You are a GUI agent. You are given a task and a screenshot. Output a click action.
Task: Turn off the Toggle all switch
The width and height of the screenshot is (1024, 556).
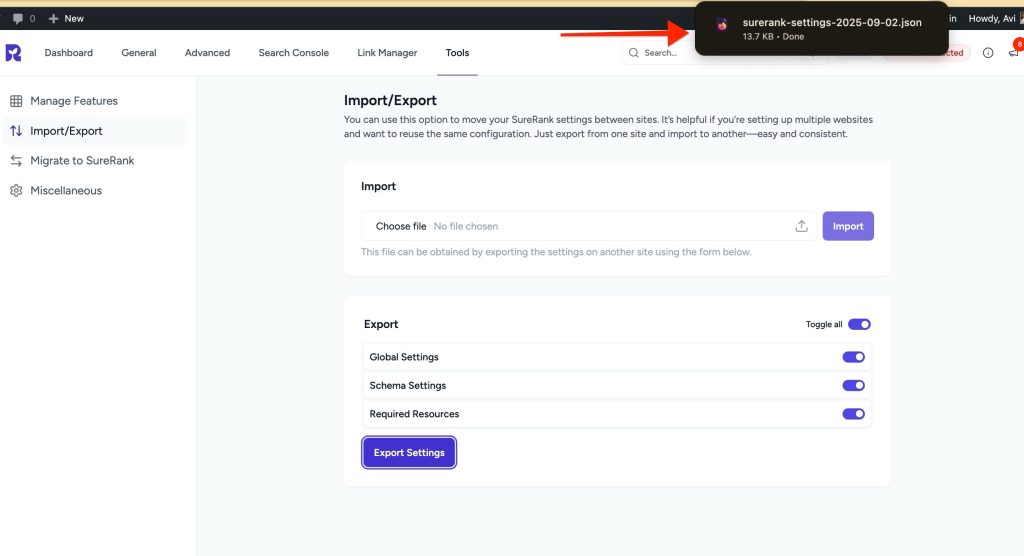[859, 325]
